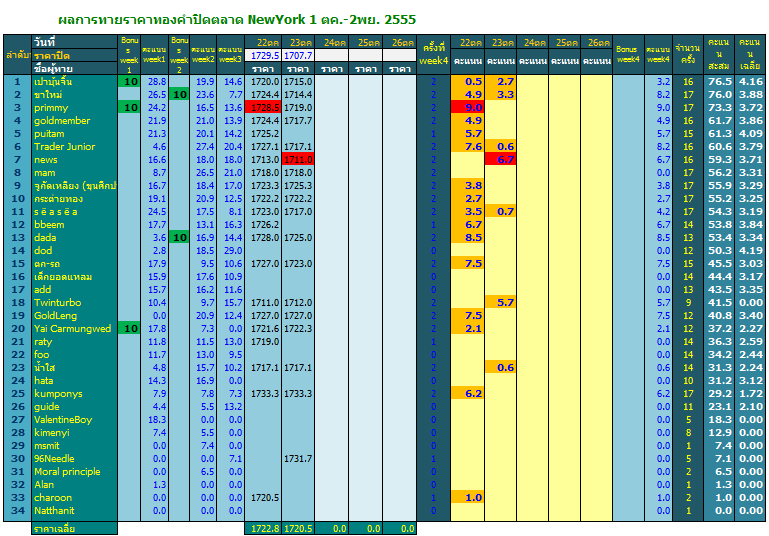Click average price cell 1720.5 at bottom
The width and height of the screenshot is (769, 536).
point(298,529)
